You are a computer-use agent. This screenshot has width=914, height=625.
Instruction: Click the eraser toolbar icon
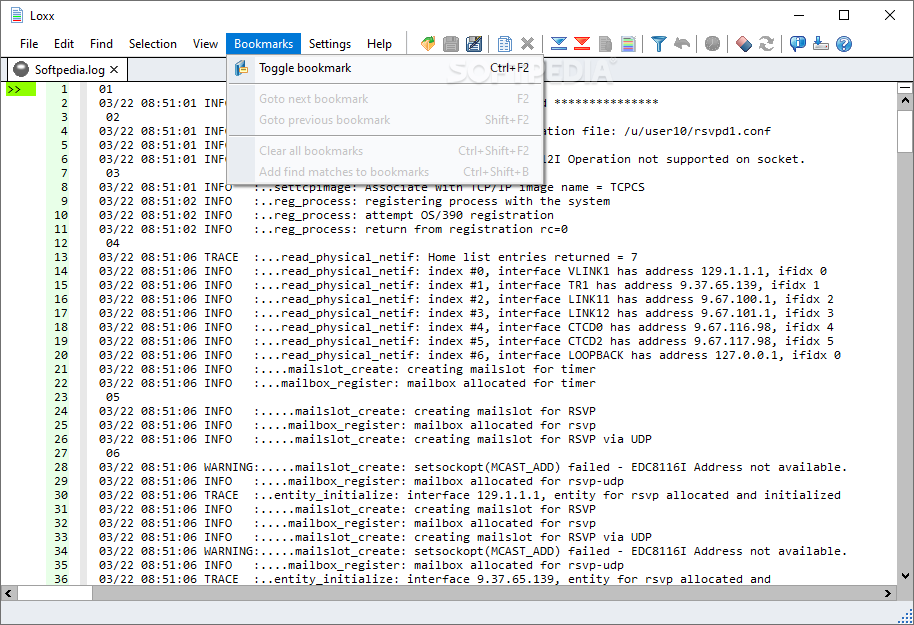(744, 44)
